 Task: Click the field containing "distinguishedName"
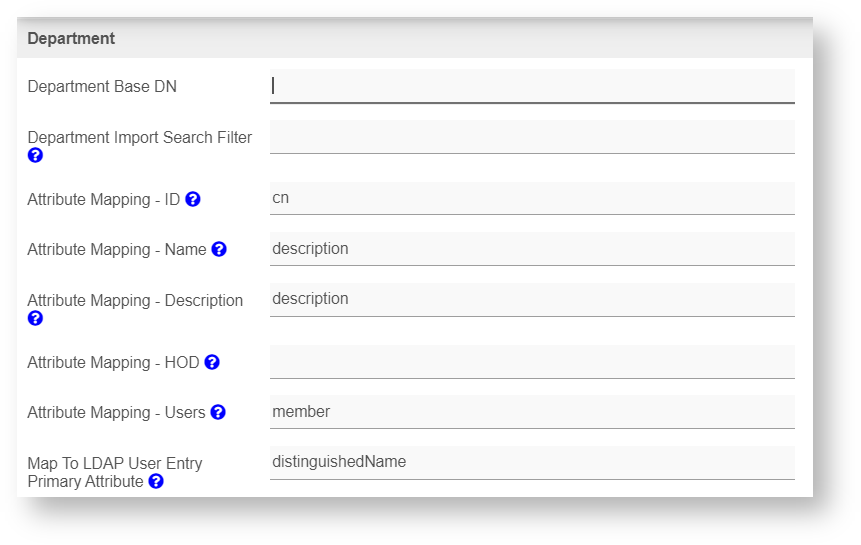[532, 462]
